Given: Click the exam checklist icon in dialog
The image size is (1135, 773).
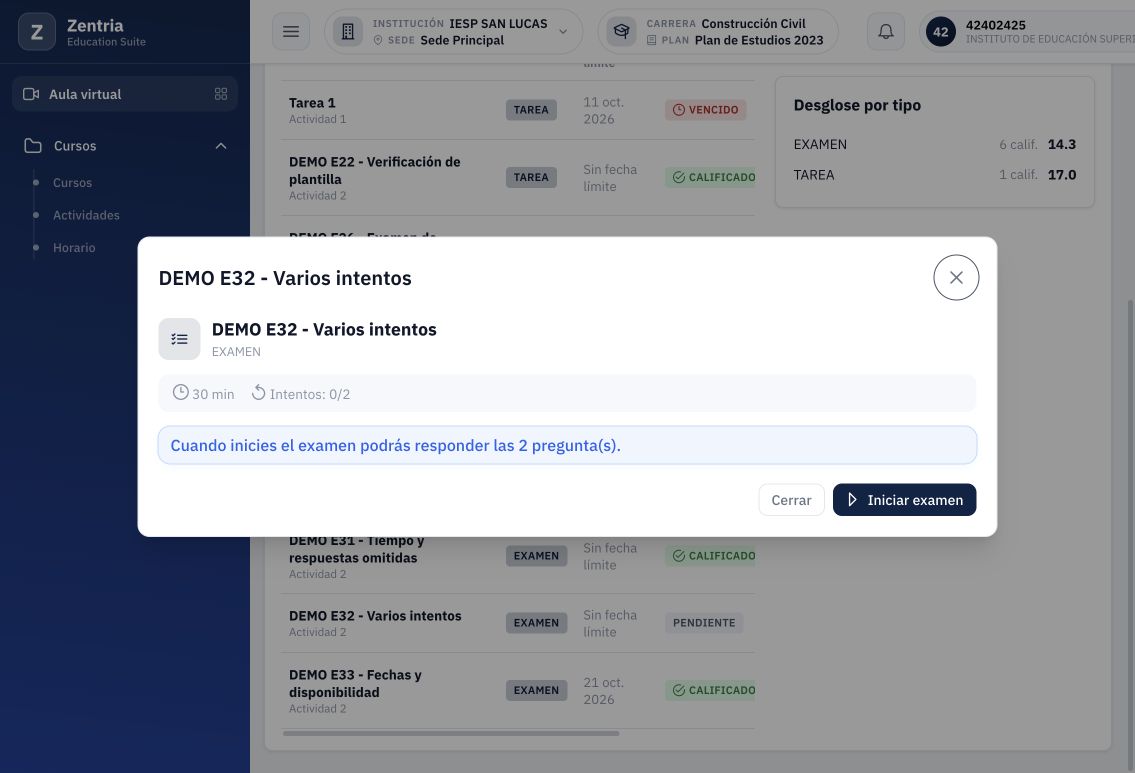Looking at the screenshot, I should (x=180, y=339).
